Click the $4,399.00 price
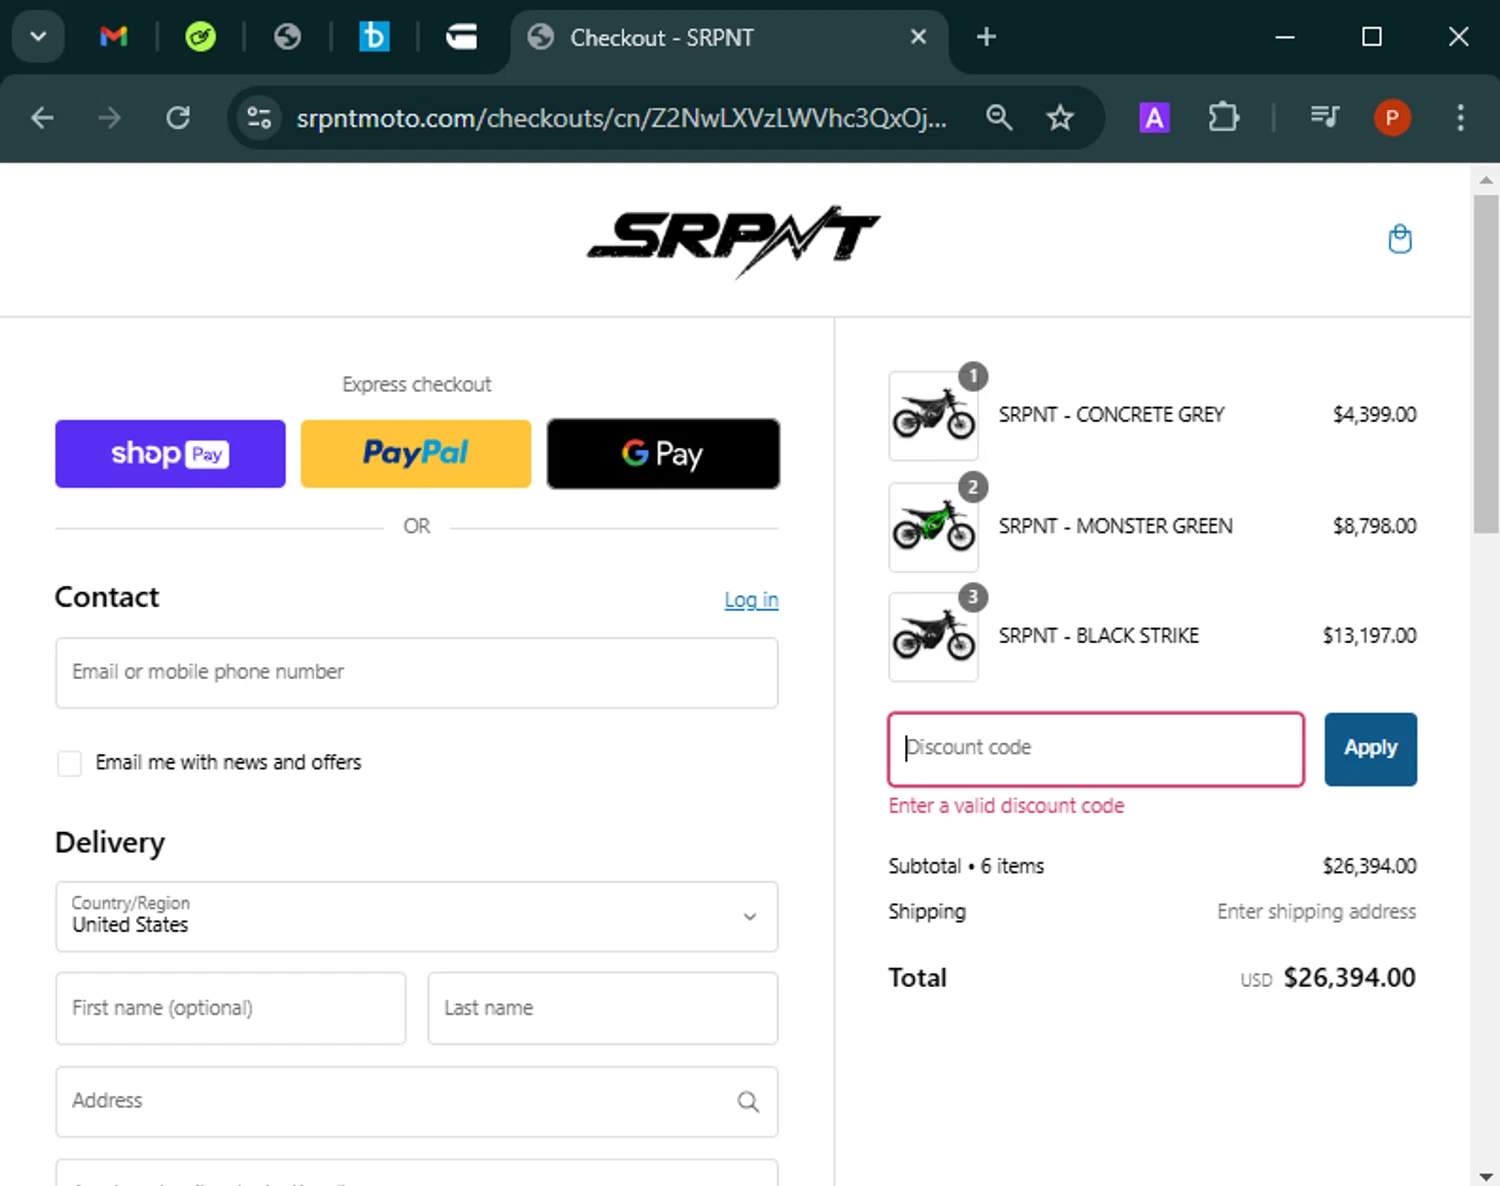Image resolution: width=1500 pixels, height=1186 pixels. 1374,415
